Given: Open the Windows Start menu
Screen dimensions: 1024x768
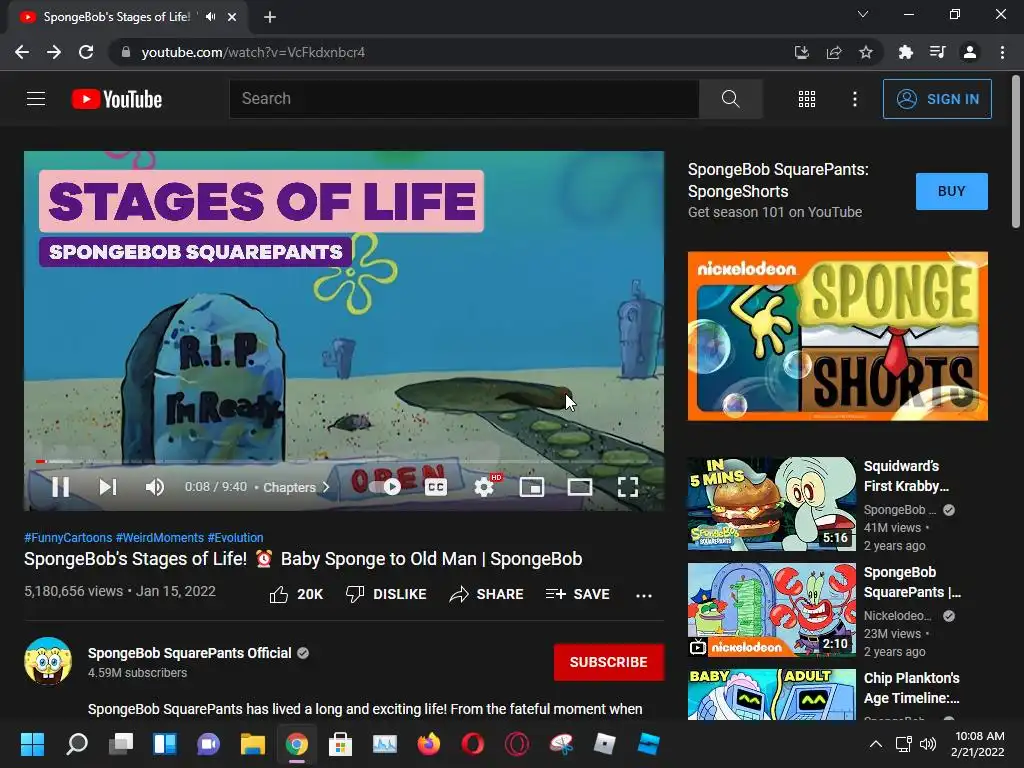Looking at the screenshot, I should click(33, 744).
